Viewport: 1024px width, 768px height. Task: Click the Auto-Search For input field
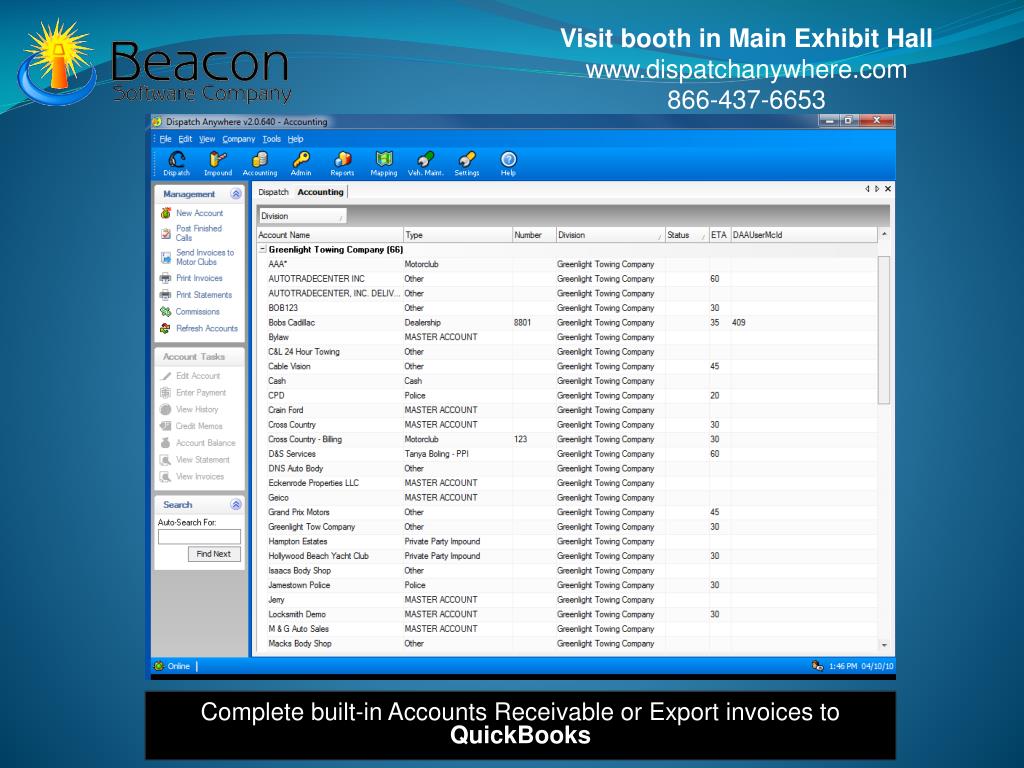click(199, 537)
